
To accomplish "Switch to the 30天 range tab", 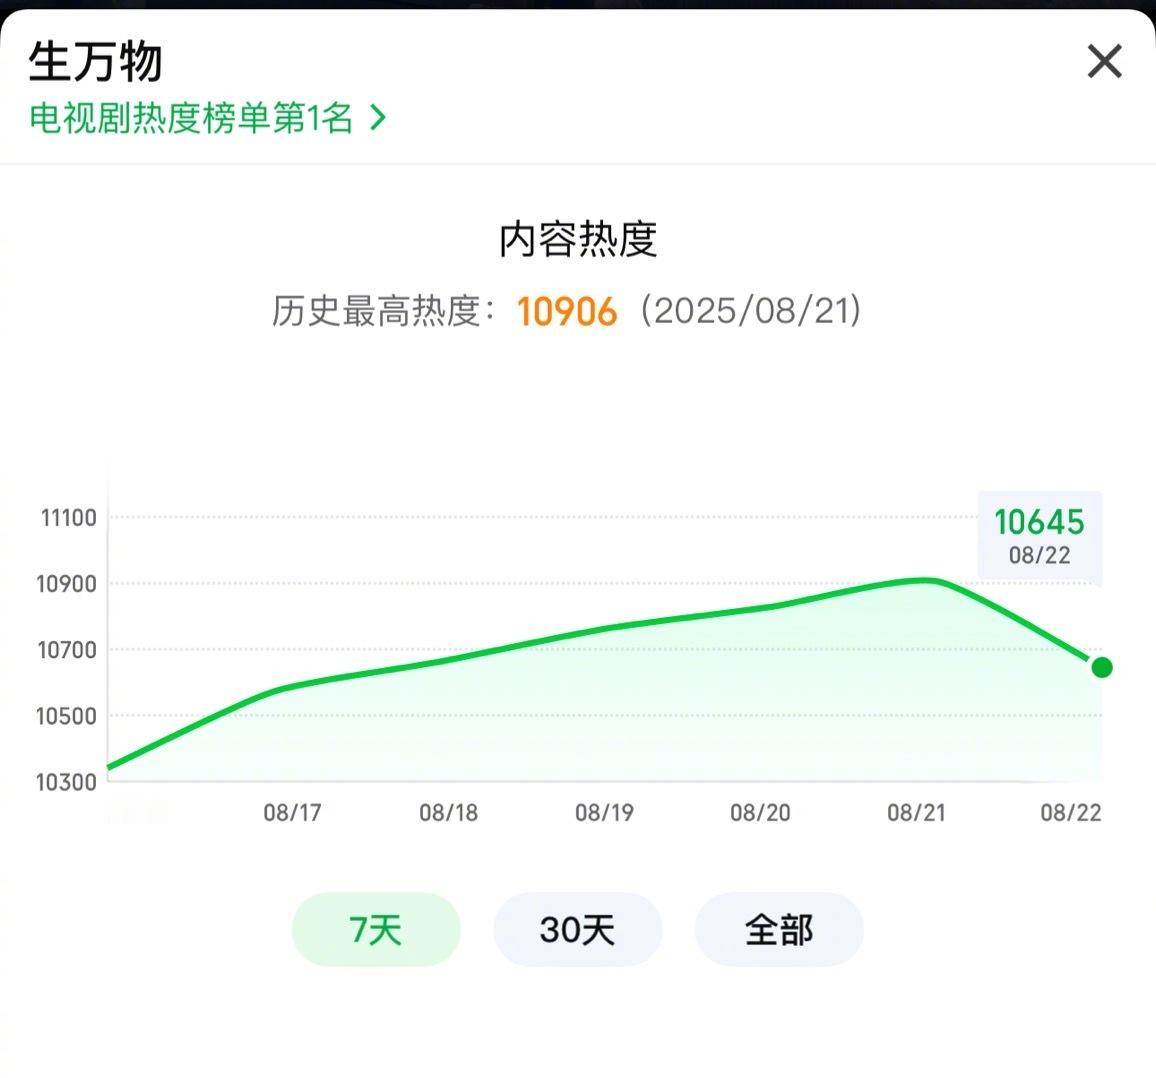I will point(577,929).
